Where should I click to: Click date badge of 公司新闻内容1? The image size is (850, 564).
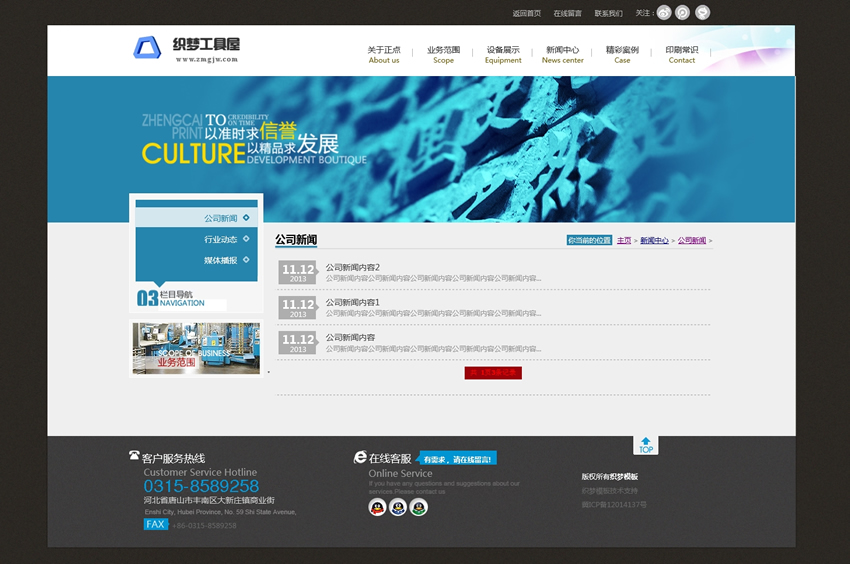pos(298,307)
